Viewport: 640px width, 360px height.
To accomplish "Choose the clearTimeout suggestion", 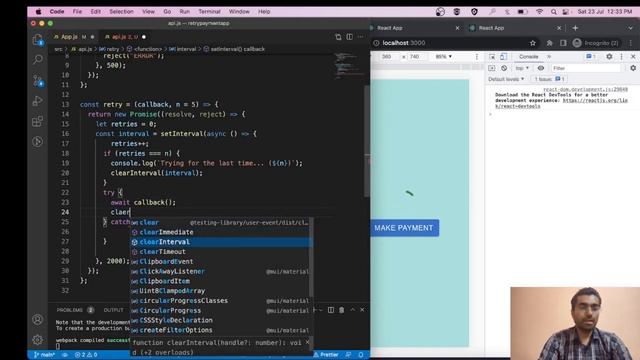I will point(220,252).
